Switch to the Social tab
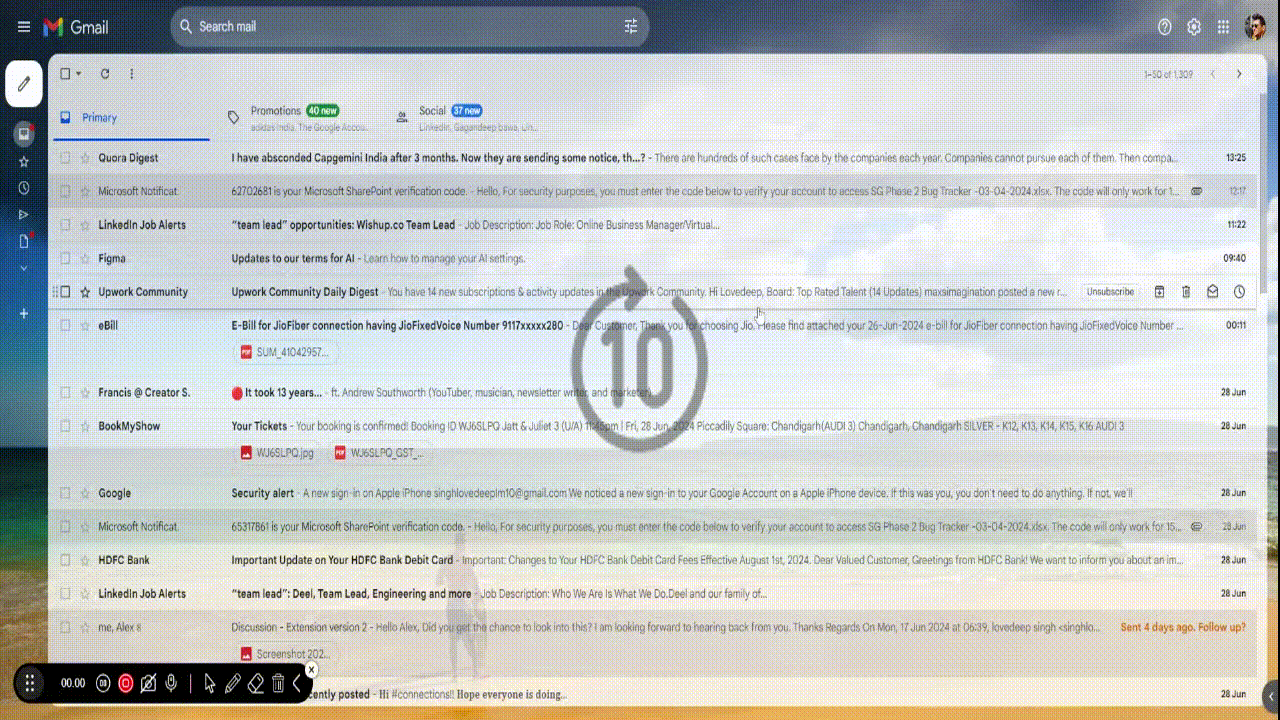This screenshot has height=720, width=1280. [x=466, y=118]
